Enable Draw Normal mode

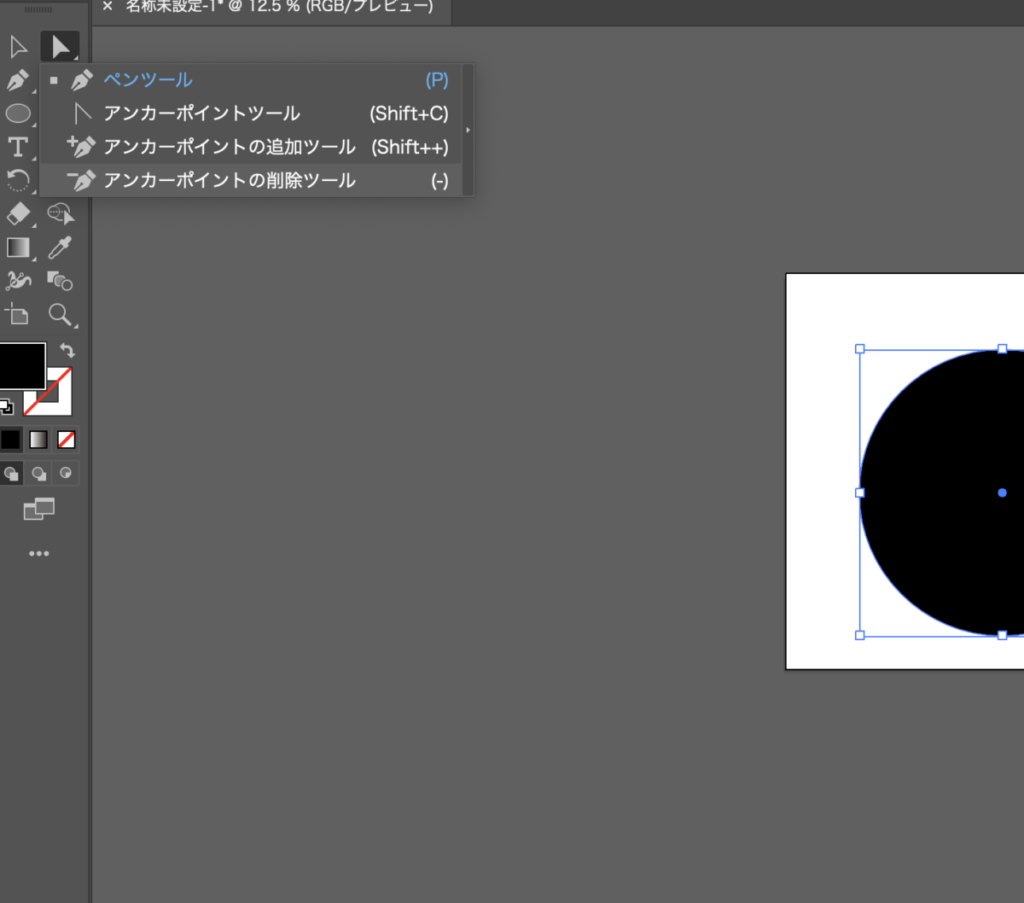[11, 473]
